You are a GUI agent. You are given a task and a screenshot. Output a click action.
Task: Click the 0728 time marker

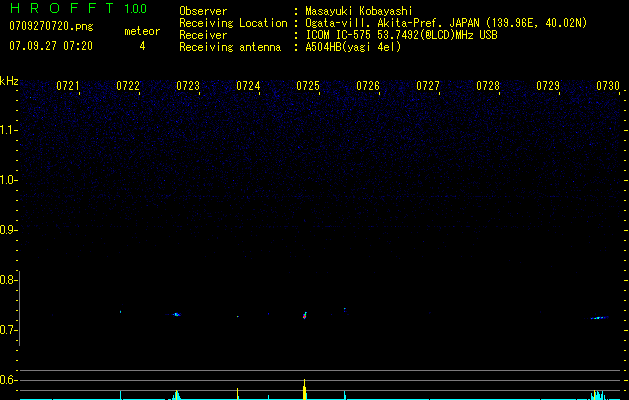tap(488, 86)
